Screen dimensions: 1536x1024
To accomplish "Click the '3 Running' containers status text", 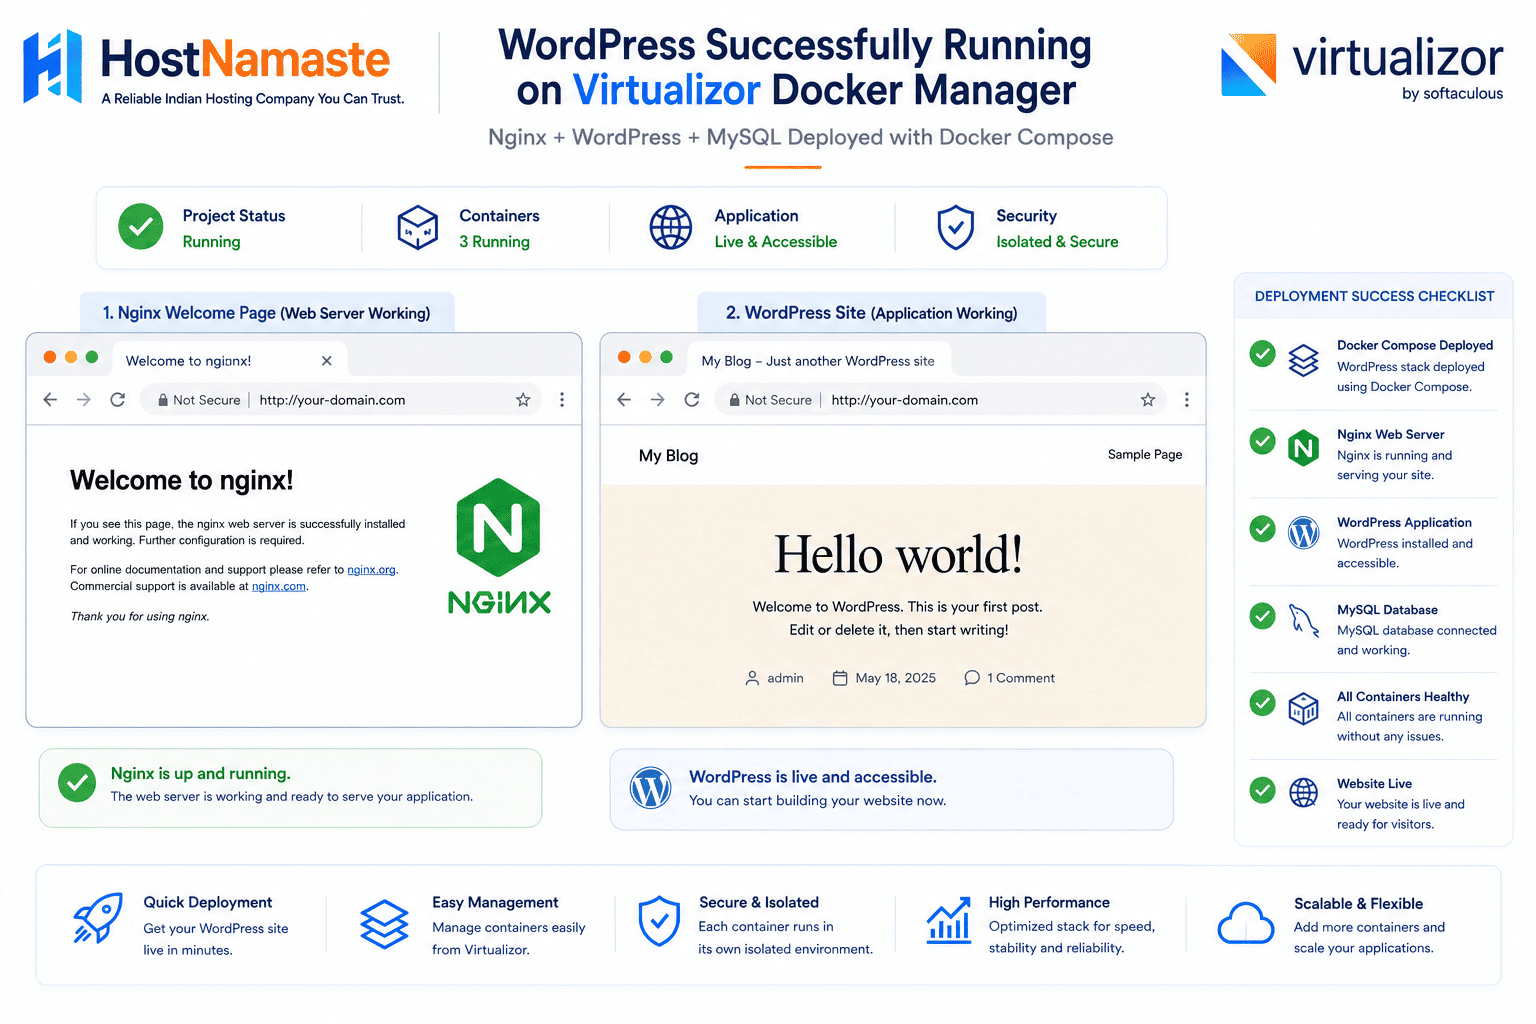I will (x=494, y=242).
